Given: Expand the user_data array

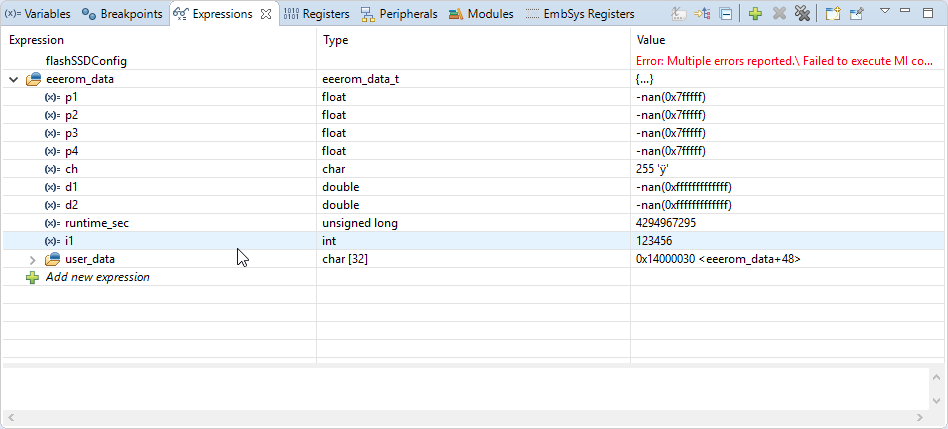Looking at the screenshot, I should (x=32, y=259).
